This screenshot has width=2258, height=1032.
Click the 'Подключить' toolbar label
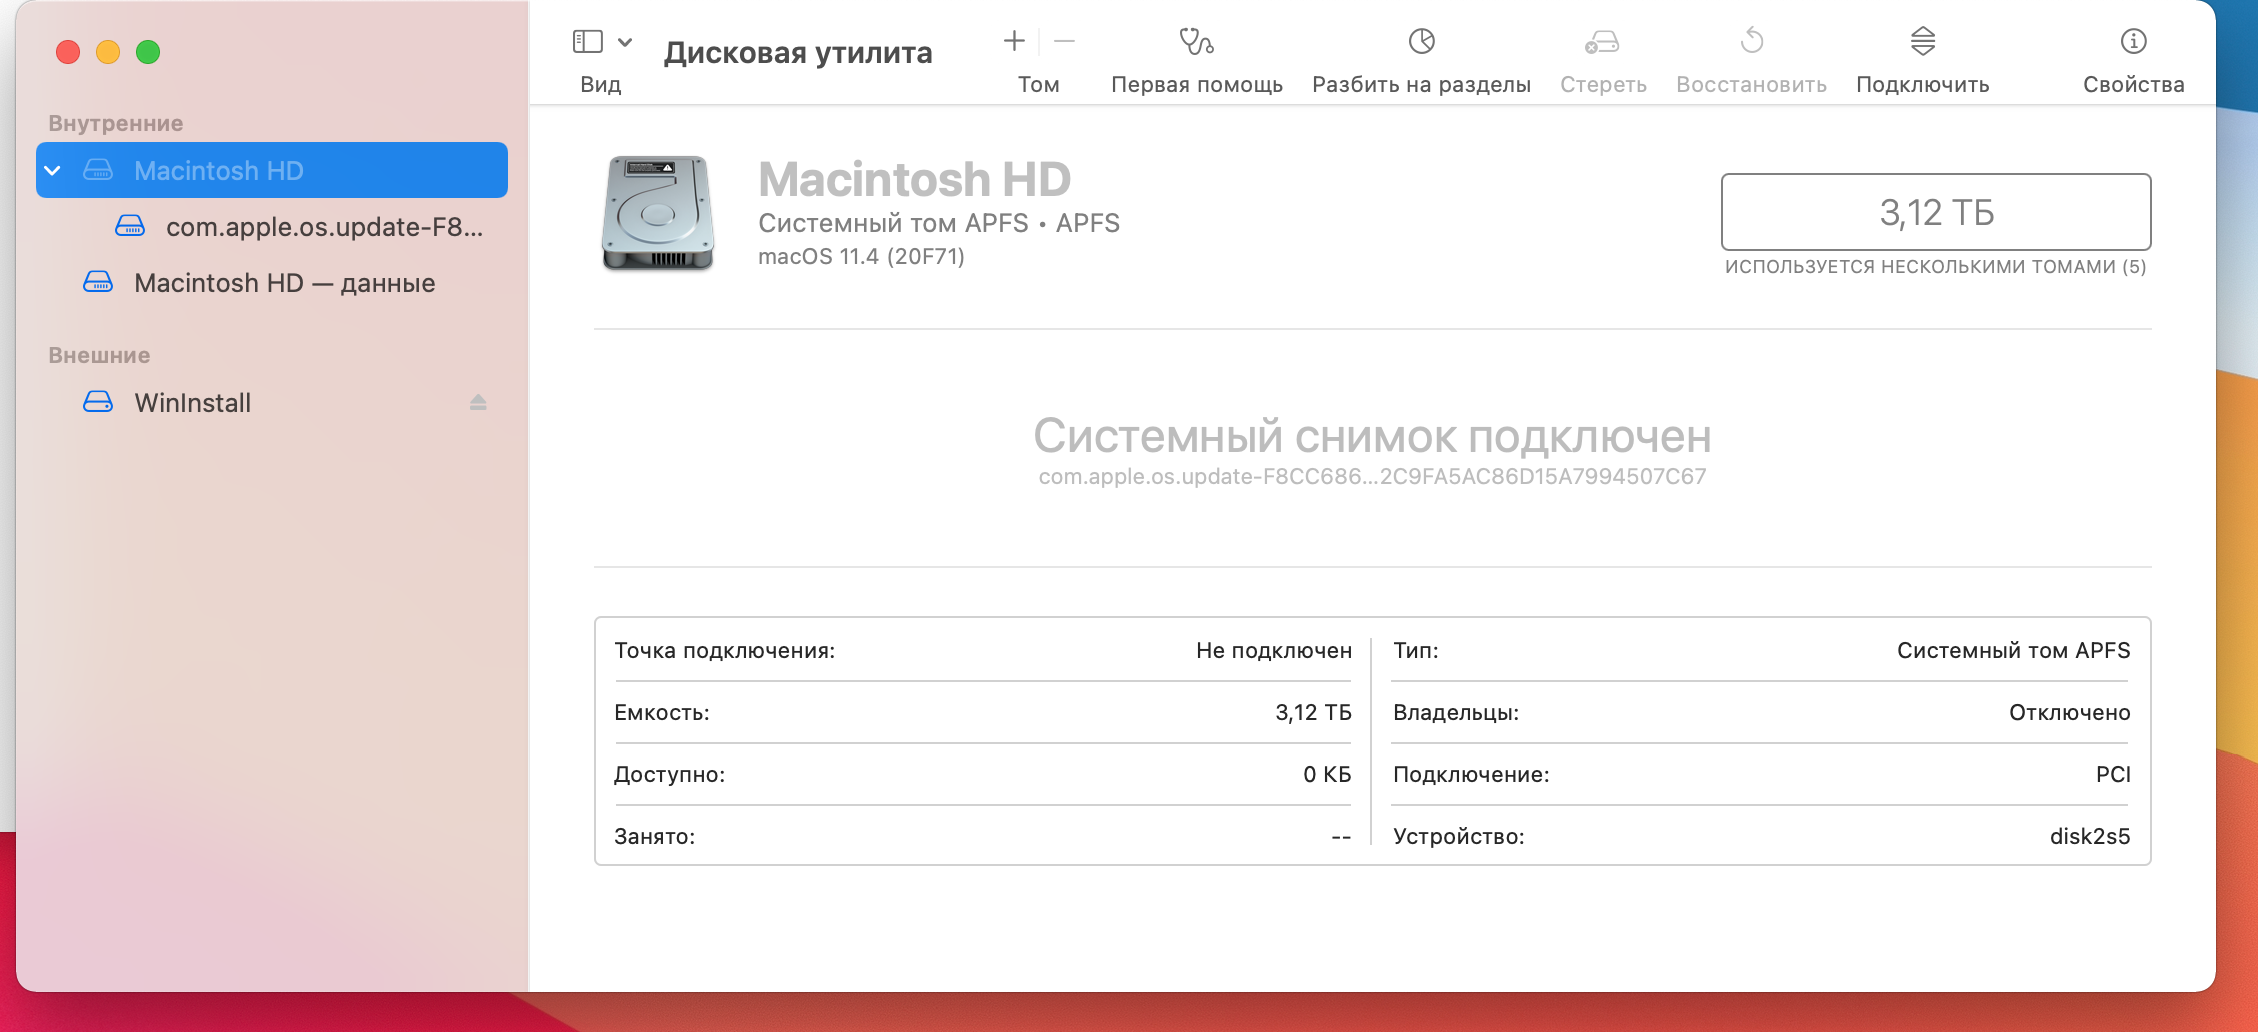[1923, 85]
